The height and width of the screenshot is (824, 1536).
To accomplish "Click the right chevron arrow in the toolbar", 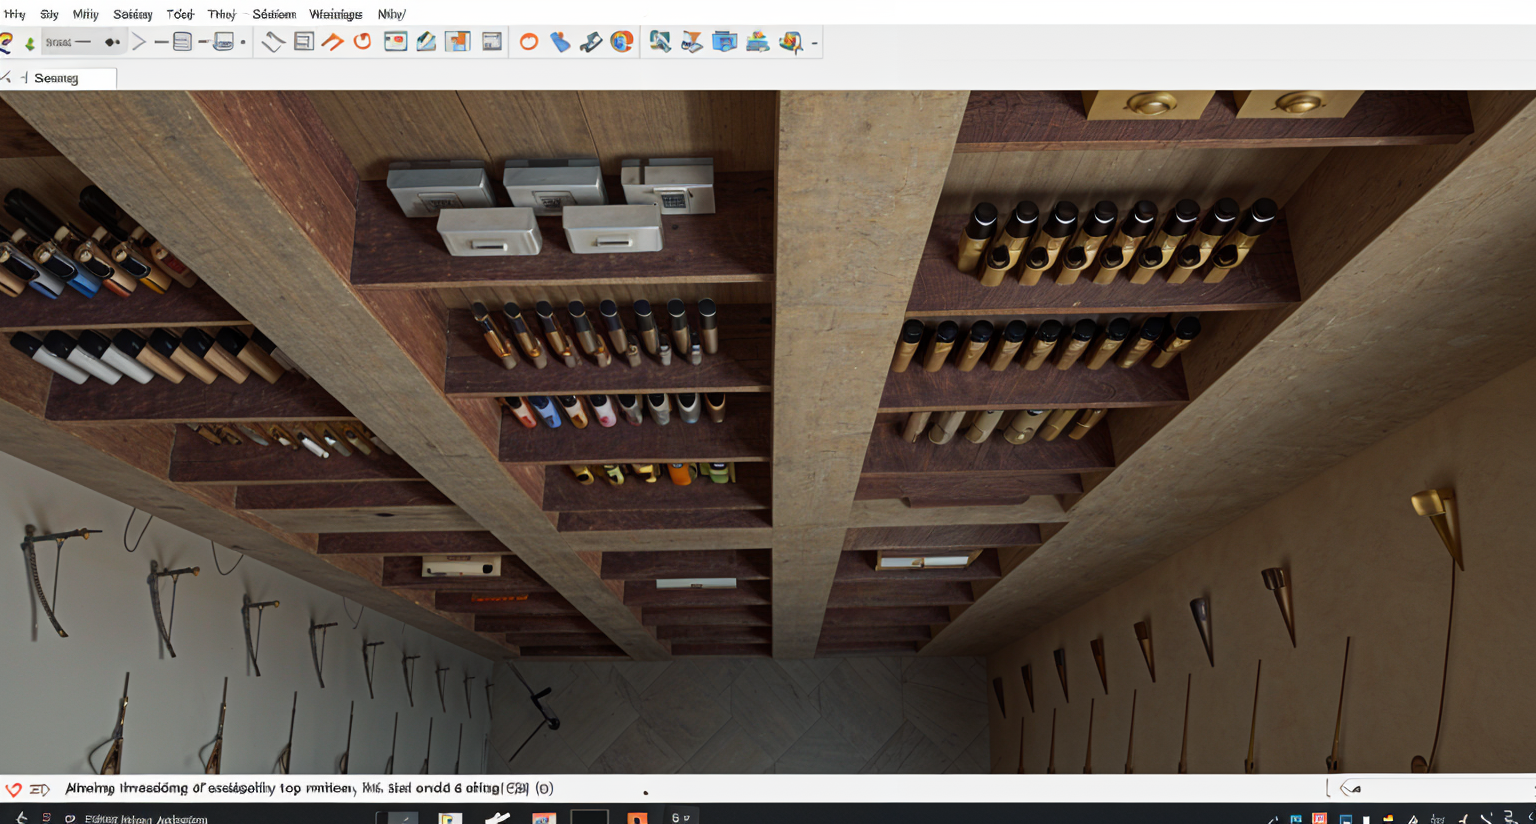I will (139, 42).
